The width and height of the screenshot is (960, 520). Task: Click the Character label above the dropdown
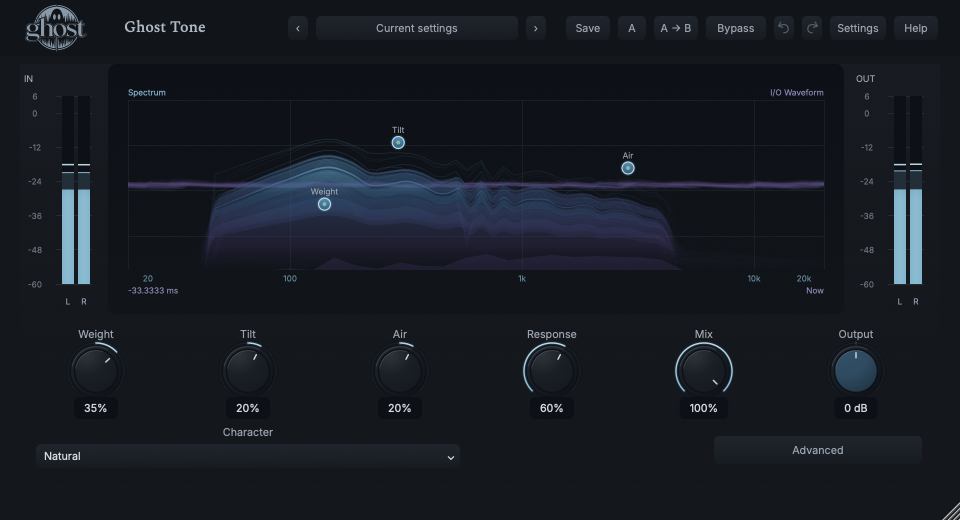point(247,432)
